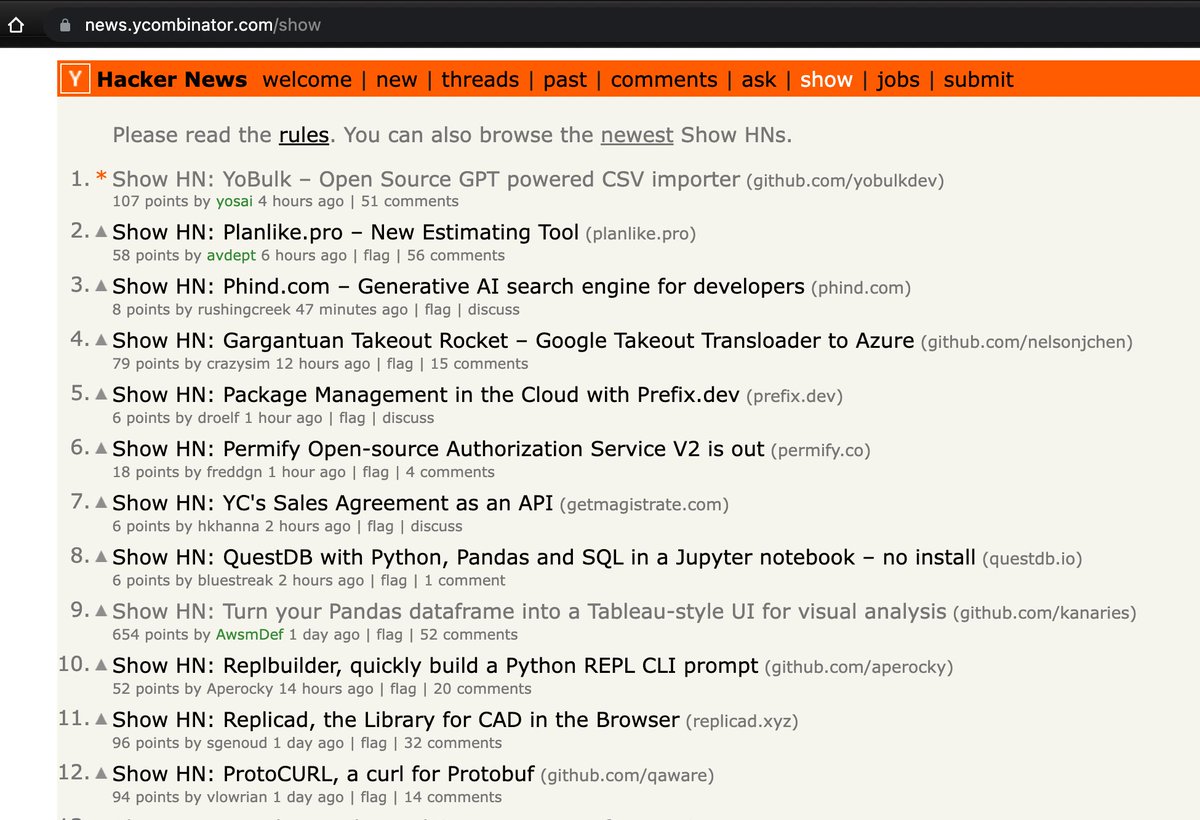Open the 4 comments on Permify
1200x820 pixels.
pos(450,472)
